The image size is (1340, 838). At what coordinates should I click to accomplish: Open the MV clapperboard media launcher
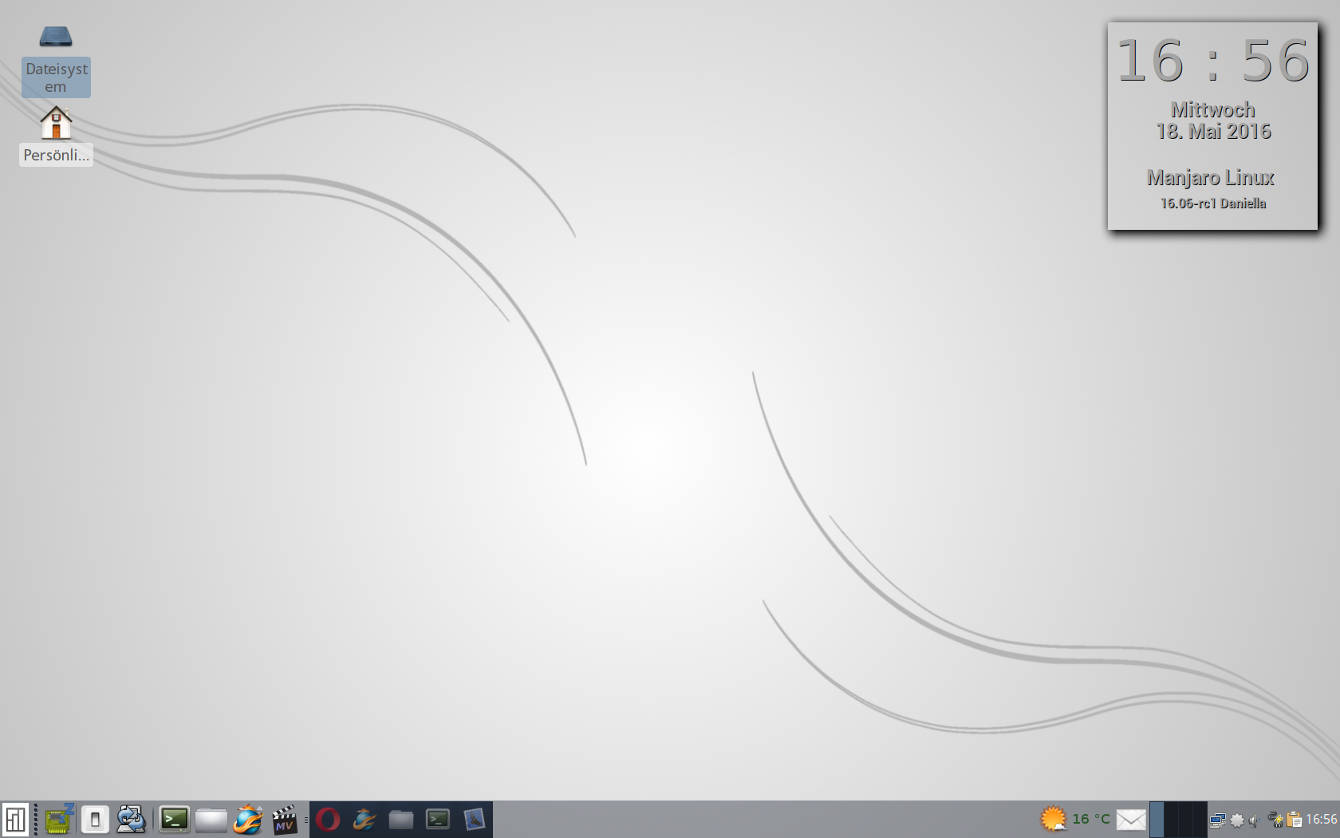point(285,820)
